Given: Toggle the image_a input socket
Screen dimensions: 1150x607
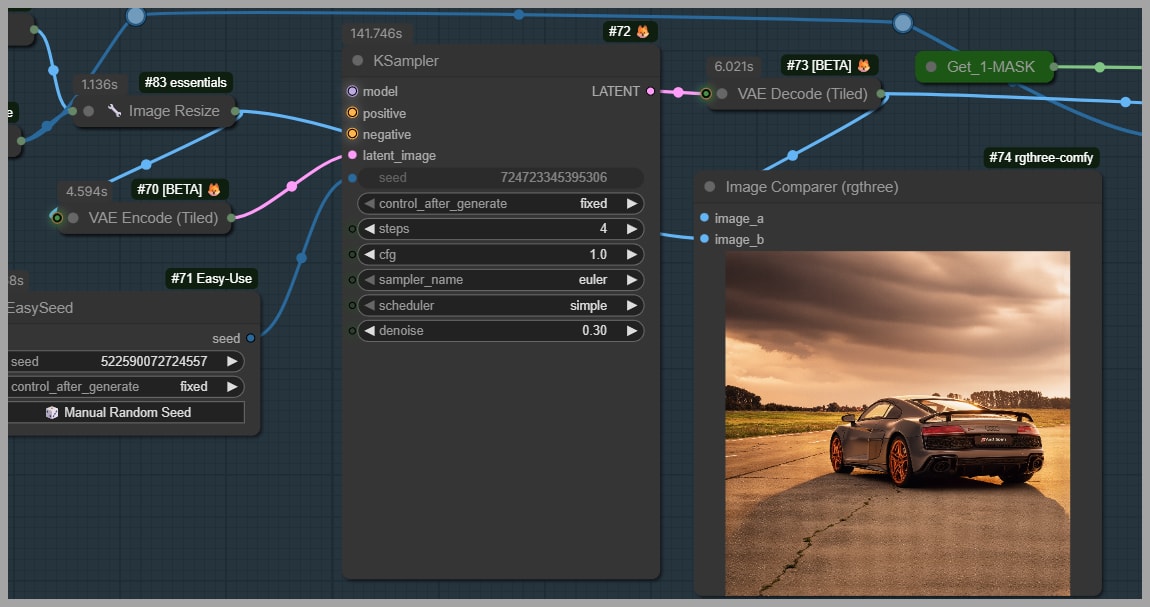Looking at the screenshot, I should pyautogui.click(x=704, y=218).
